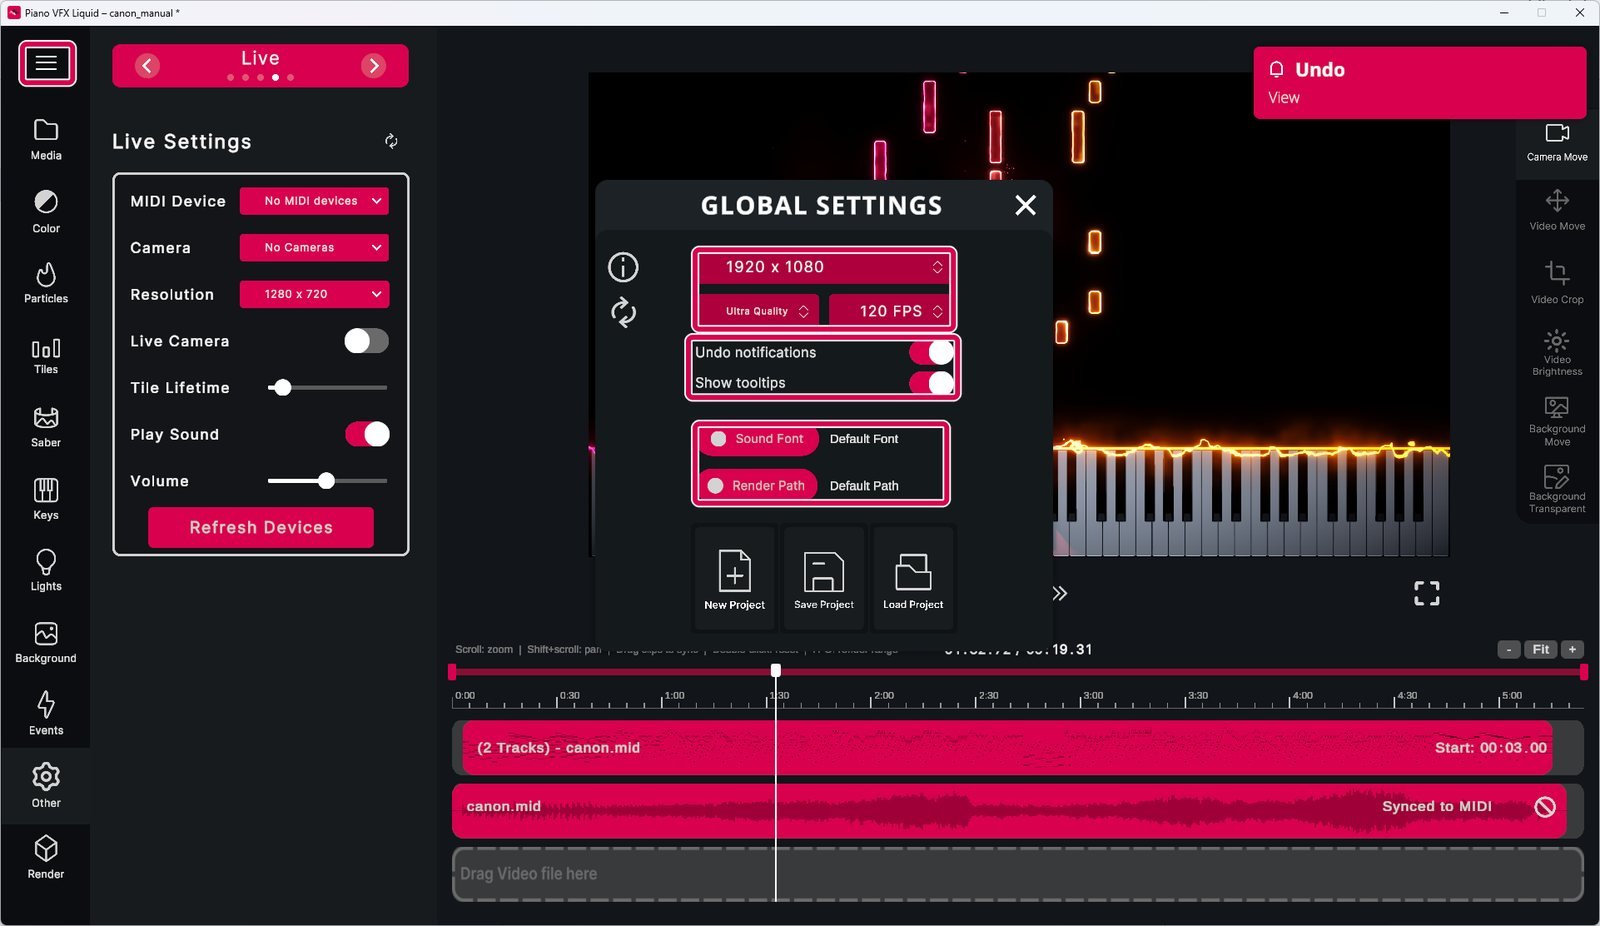Click the reset icon in Global Settings
Viewport: 1600px width, 926px height.
pyautogui.click(x=623, y=312)
